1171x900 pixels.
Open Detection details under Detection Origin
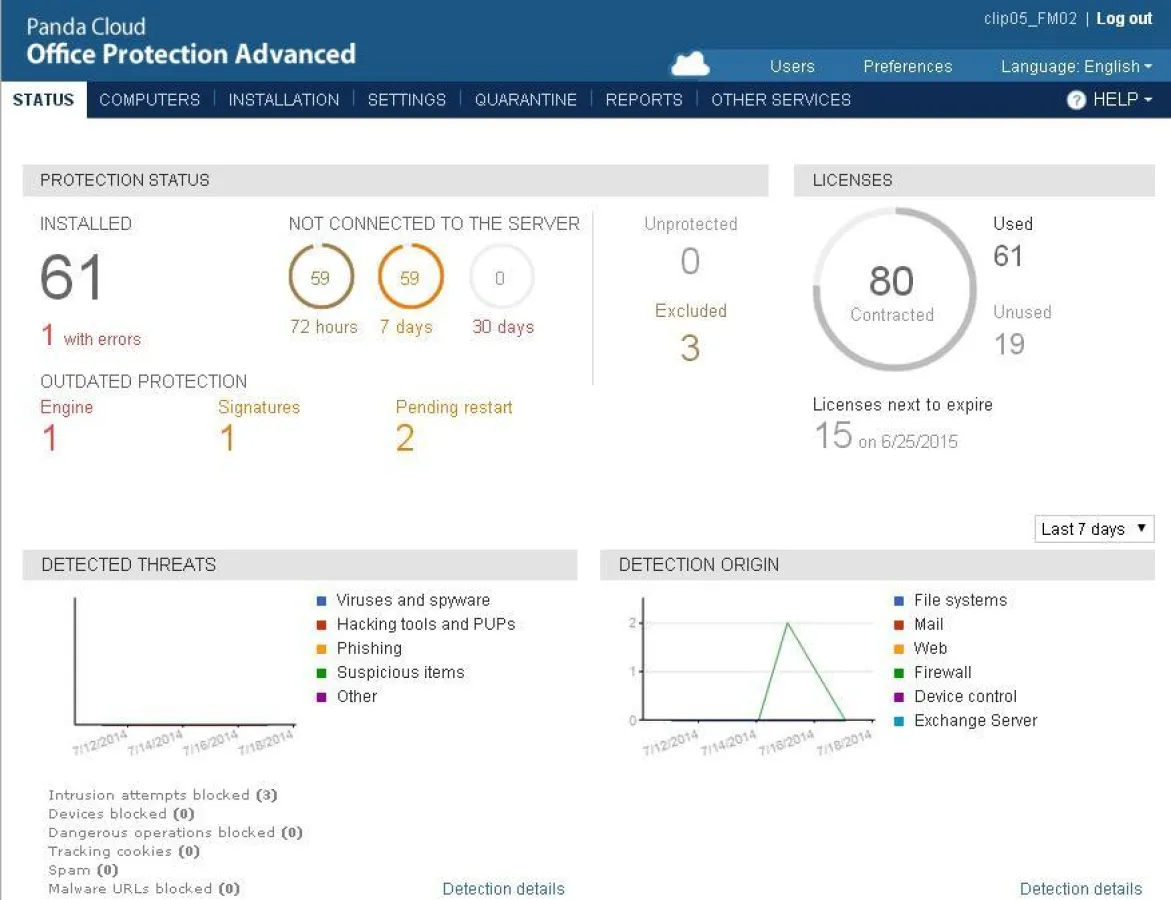click(1080, 888)
